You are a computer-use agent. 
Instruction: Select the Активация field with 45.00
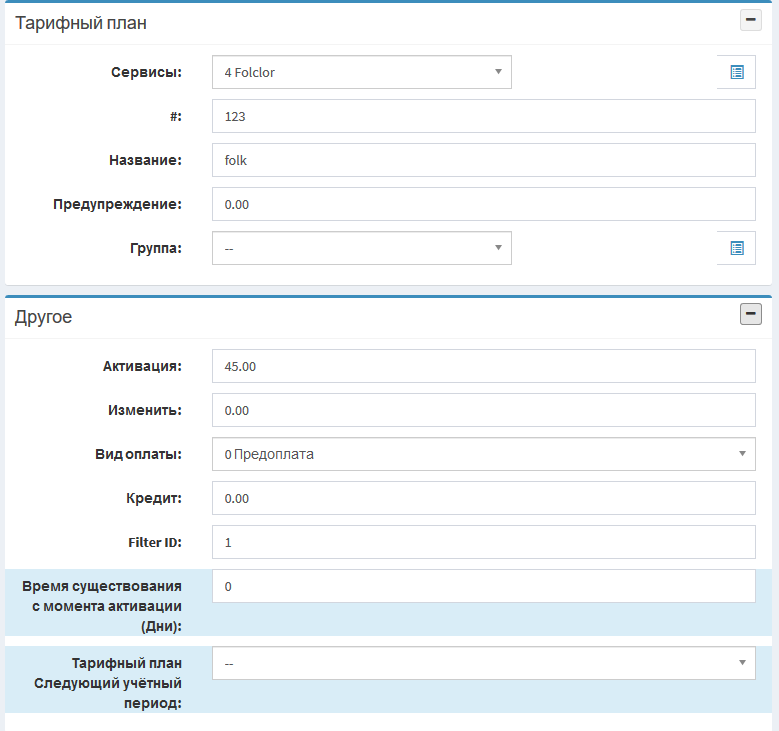(x=483, y=366)
